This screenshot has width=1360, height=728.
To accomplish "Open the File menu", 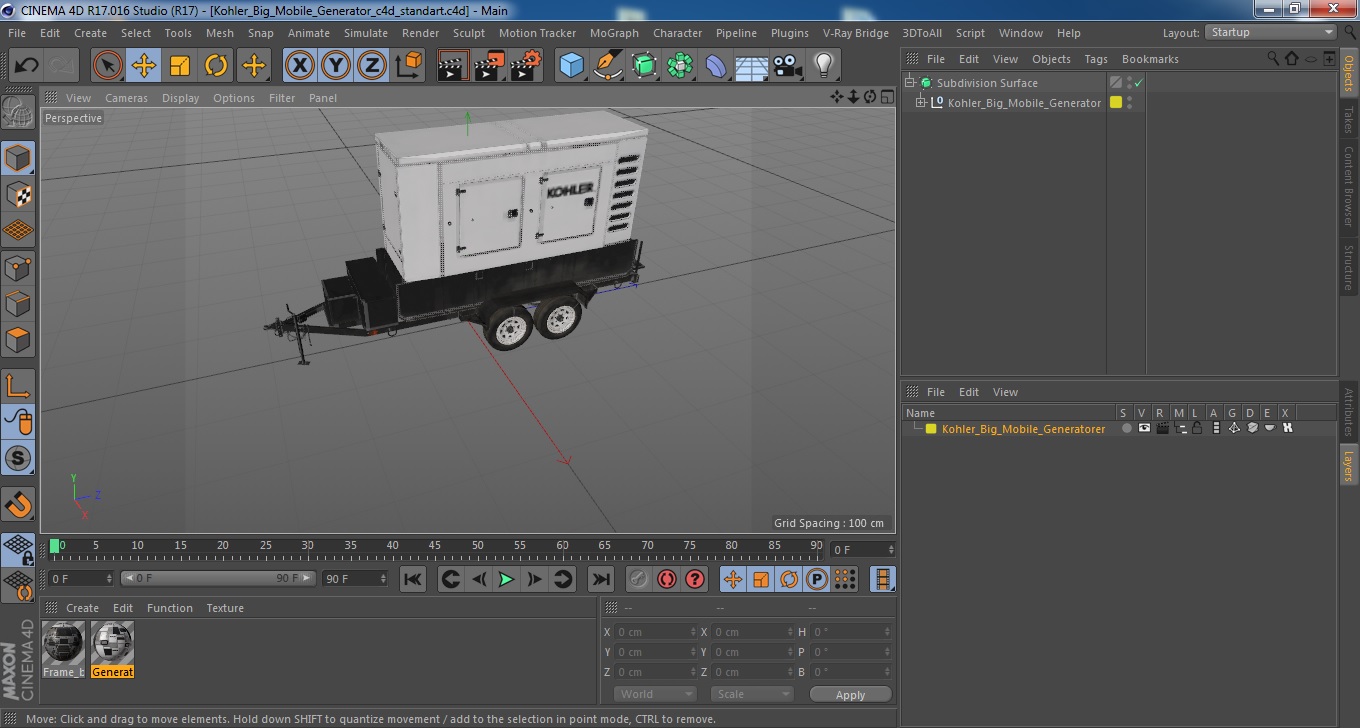I will click(x=17, y=33).
